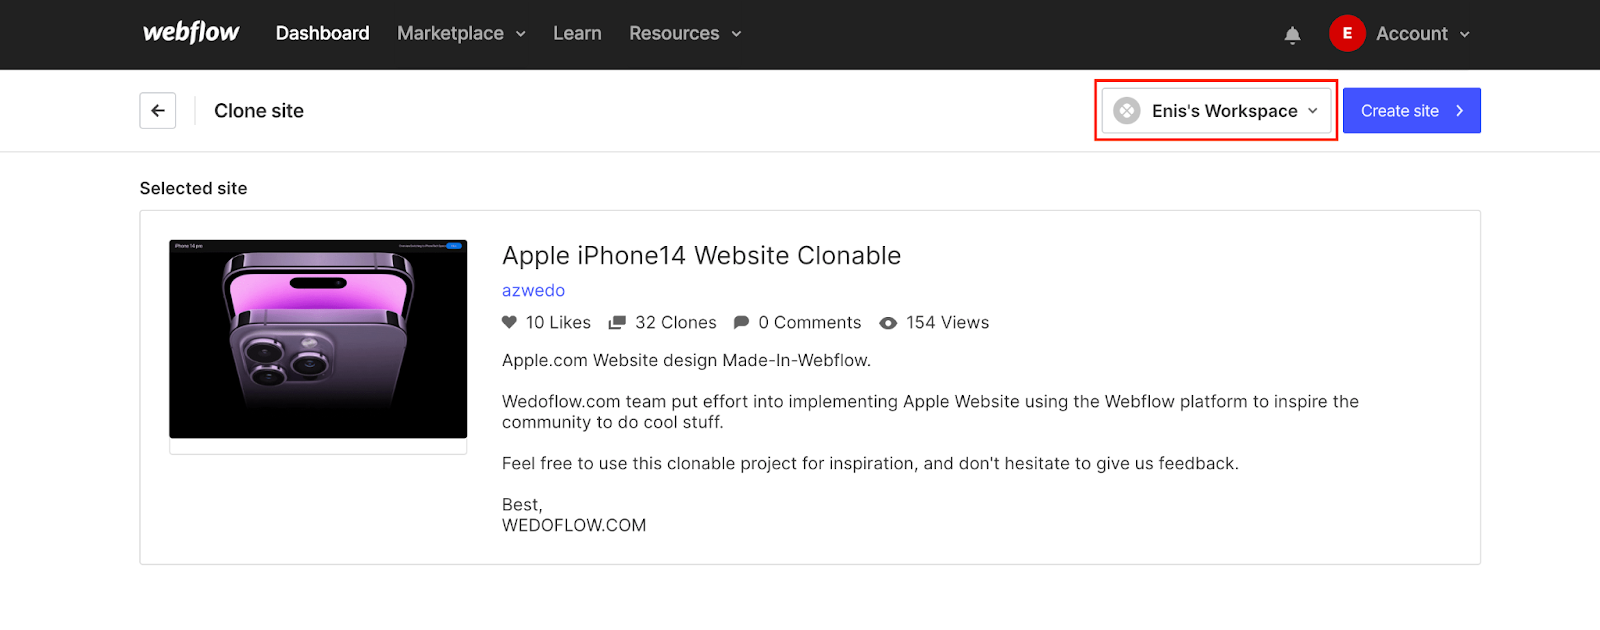Image resolution: width=1600 pixels, height=630 pixels.
Task: Expand the Resources chevron
Action: tap(736, 34)
